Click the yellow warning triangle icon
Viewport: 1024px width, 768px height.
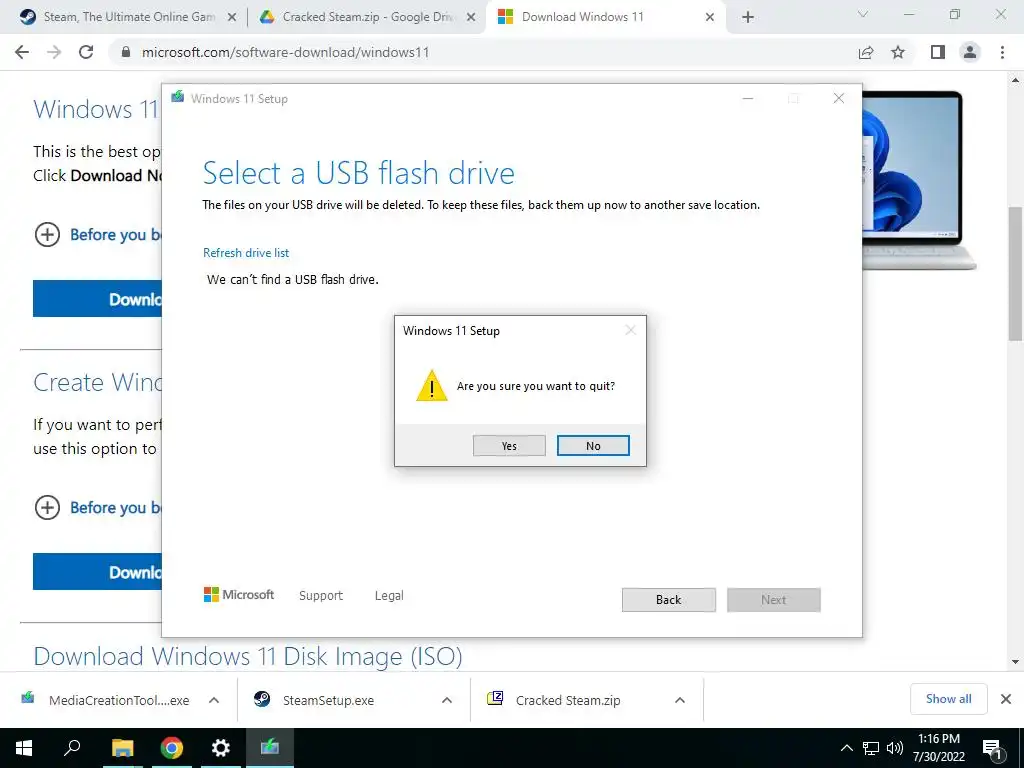click(x=432, y=385)
